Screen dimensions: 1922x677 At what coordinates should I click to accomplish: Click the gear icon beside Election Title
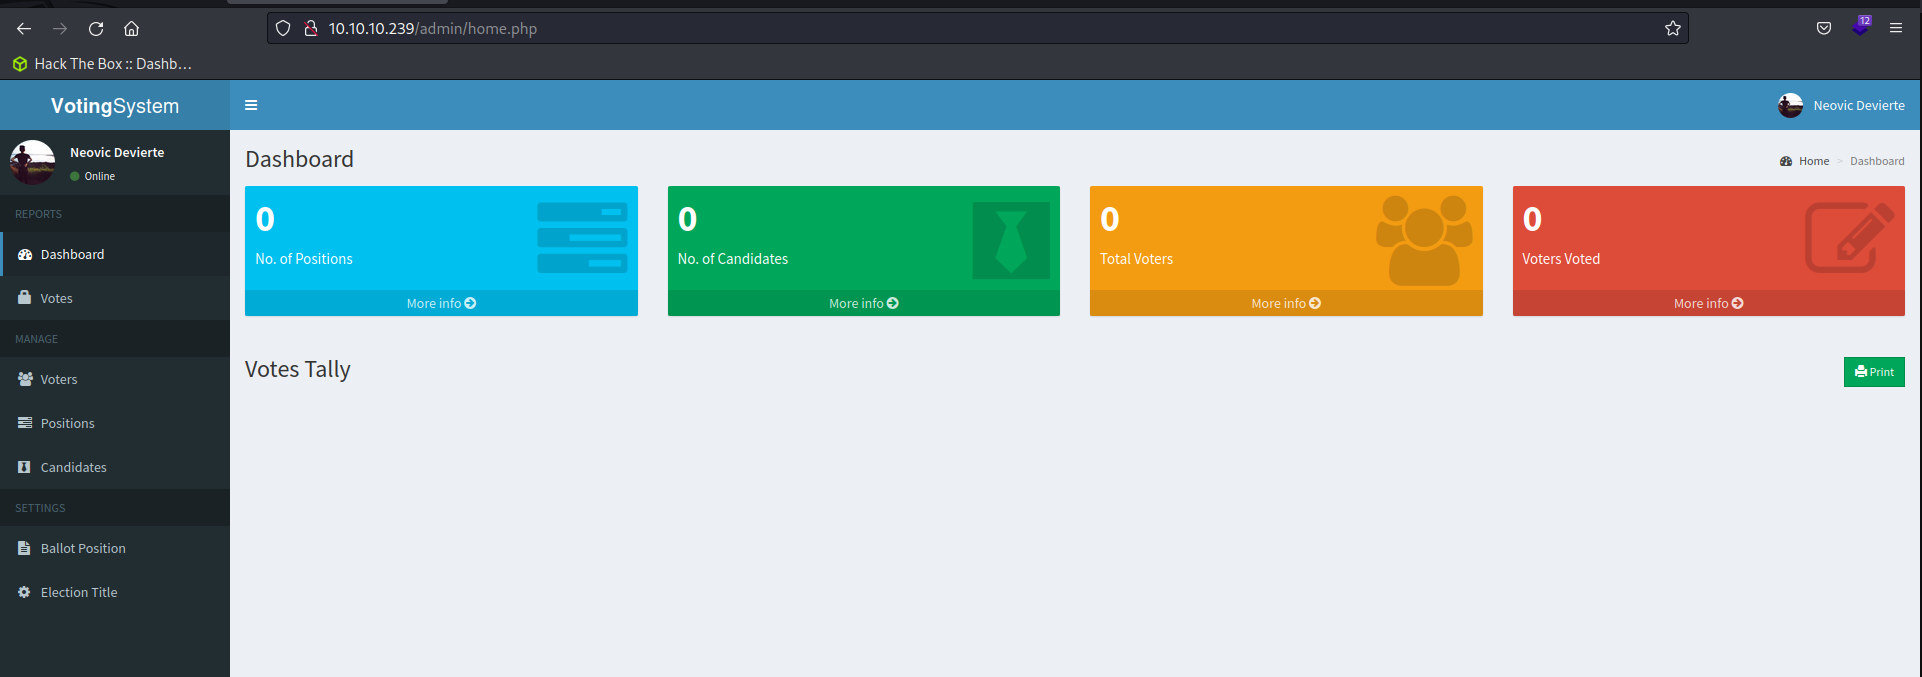click(x=24, y=592)
